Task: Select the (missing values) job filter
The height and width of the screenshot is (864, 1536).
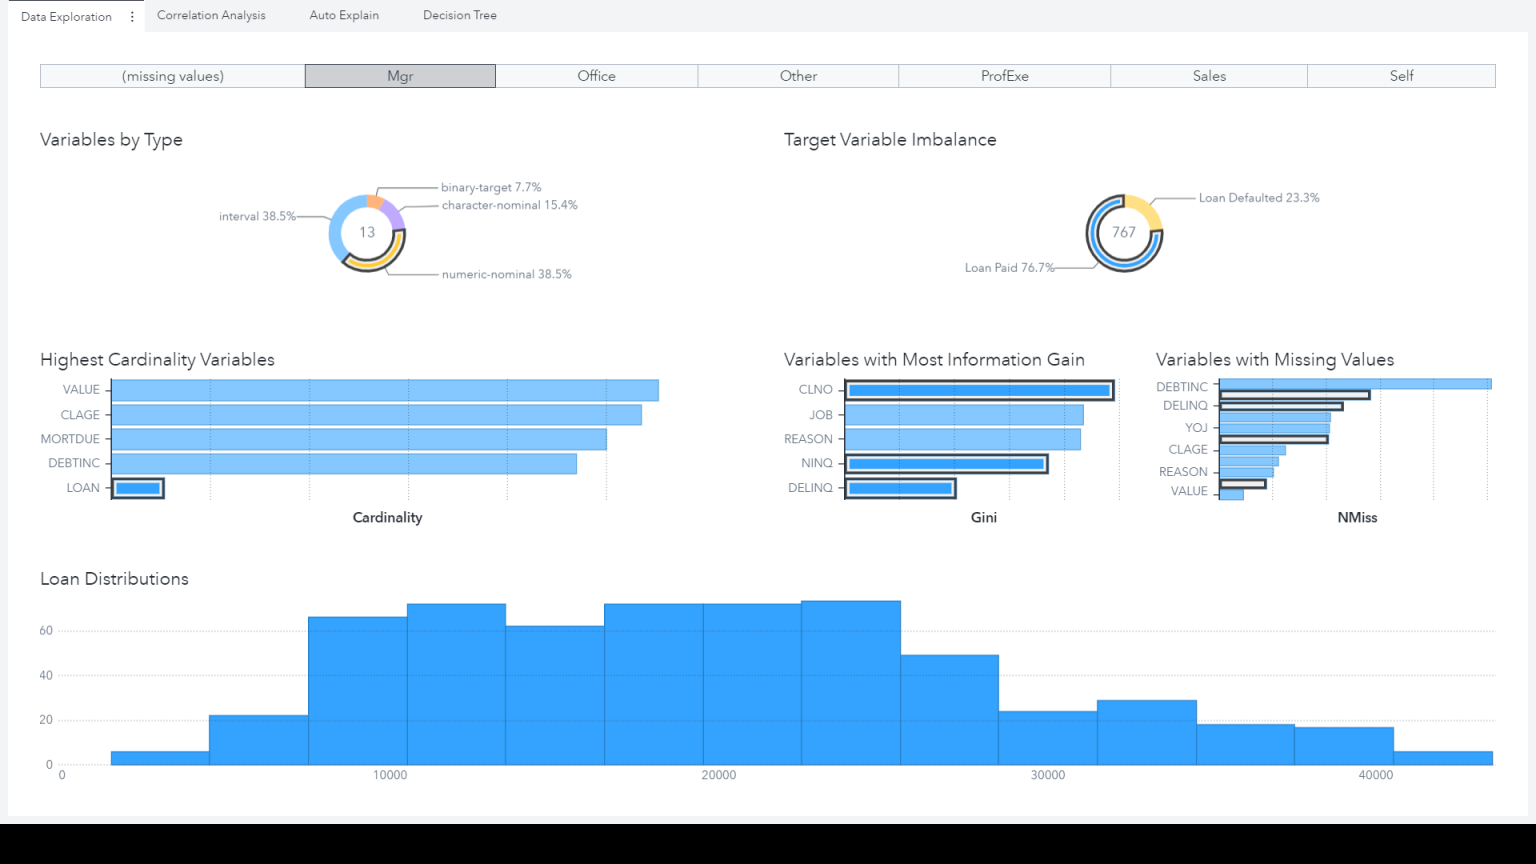Action: point(172,75)
